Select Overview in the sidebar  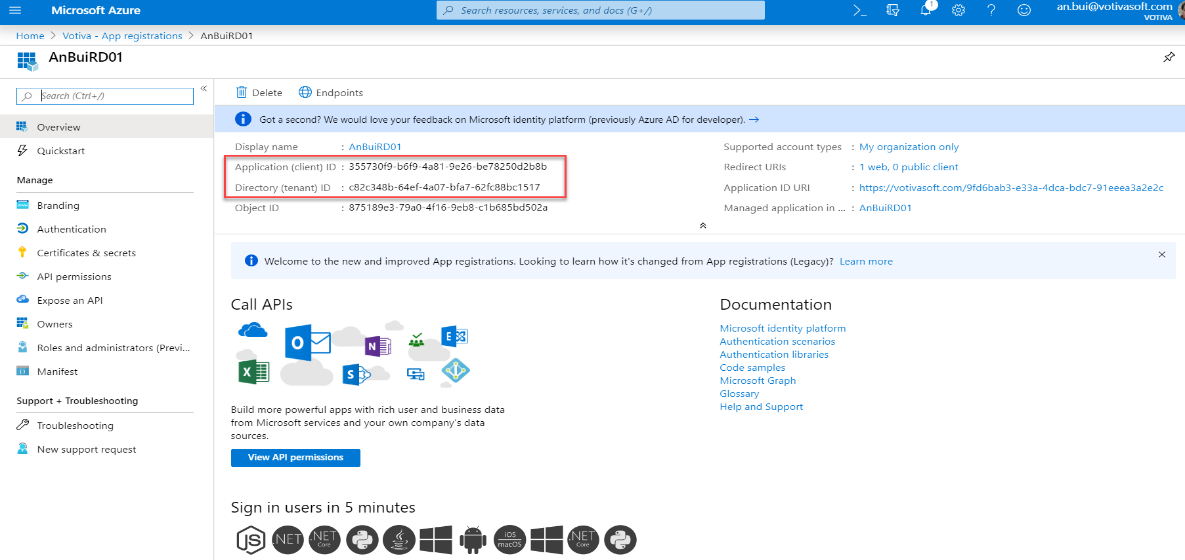click(107, 127)
